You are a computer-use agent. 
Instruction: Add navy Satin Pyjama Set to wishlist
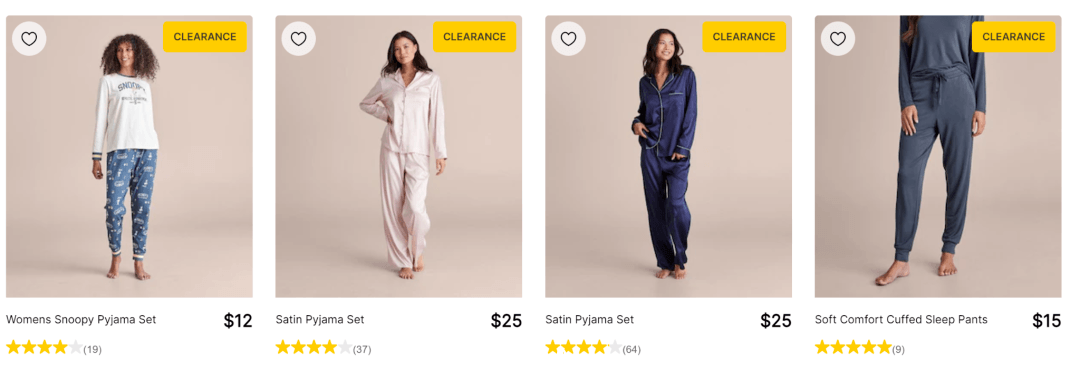(568, 39)
